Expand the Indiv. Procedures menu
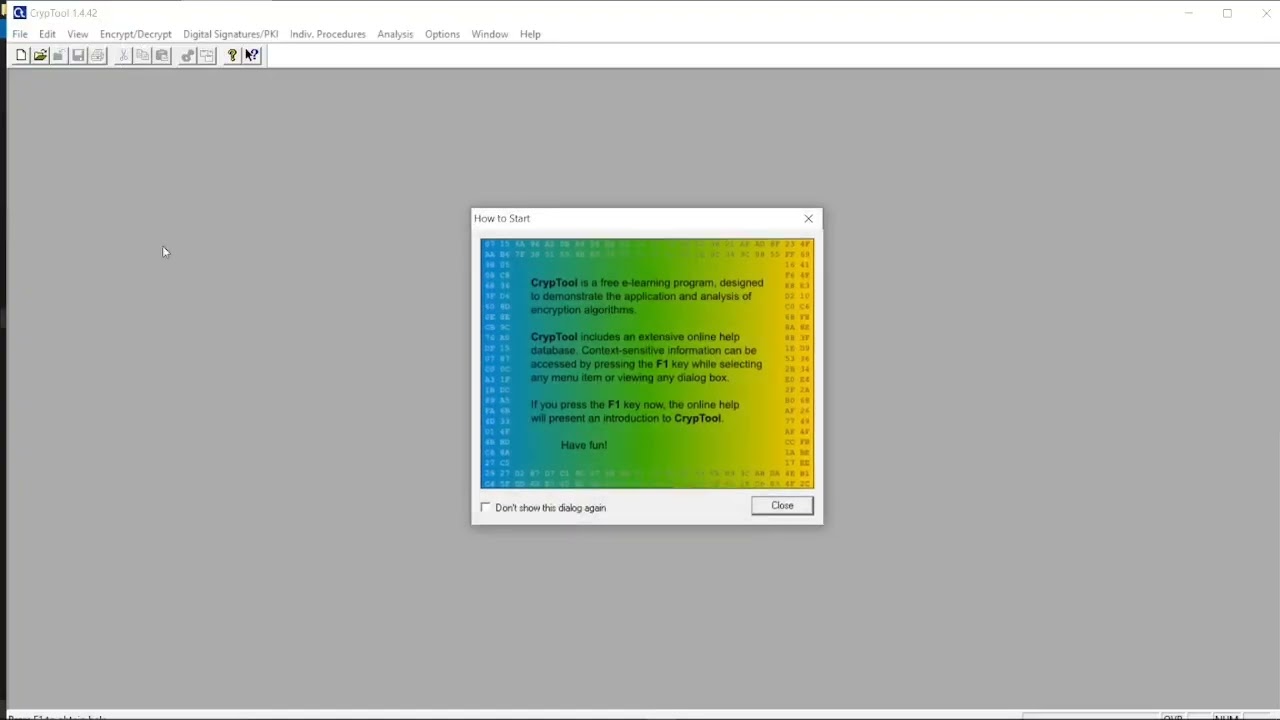Image resolution: width=1280 pixels, height=720 pixels. tap(327, 34)
